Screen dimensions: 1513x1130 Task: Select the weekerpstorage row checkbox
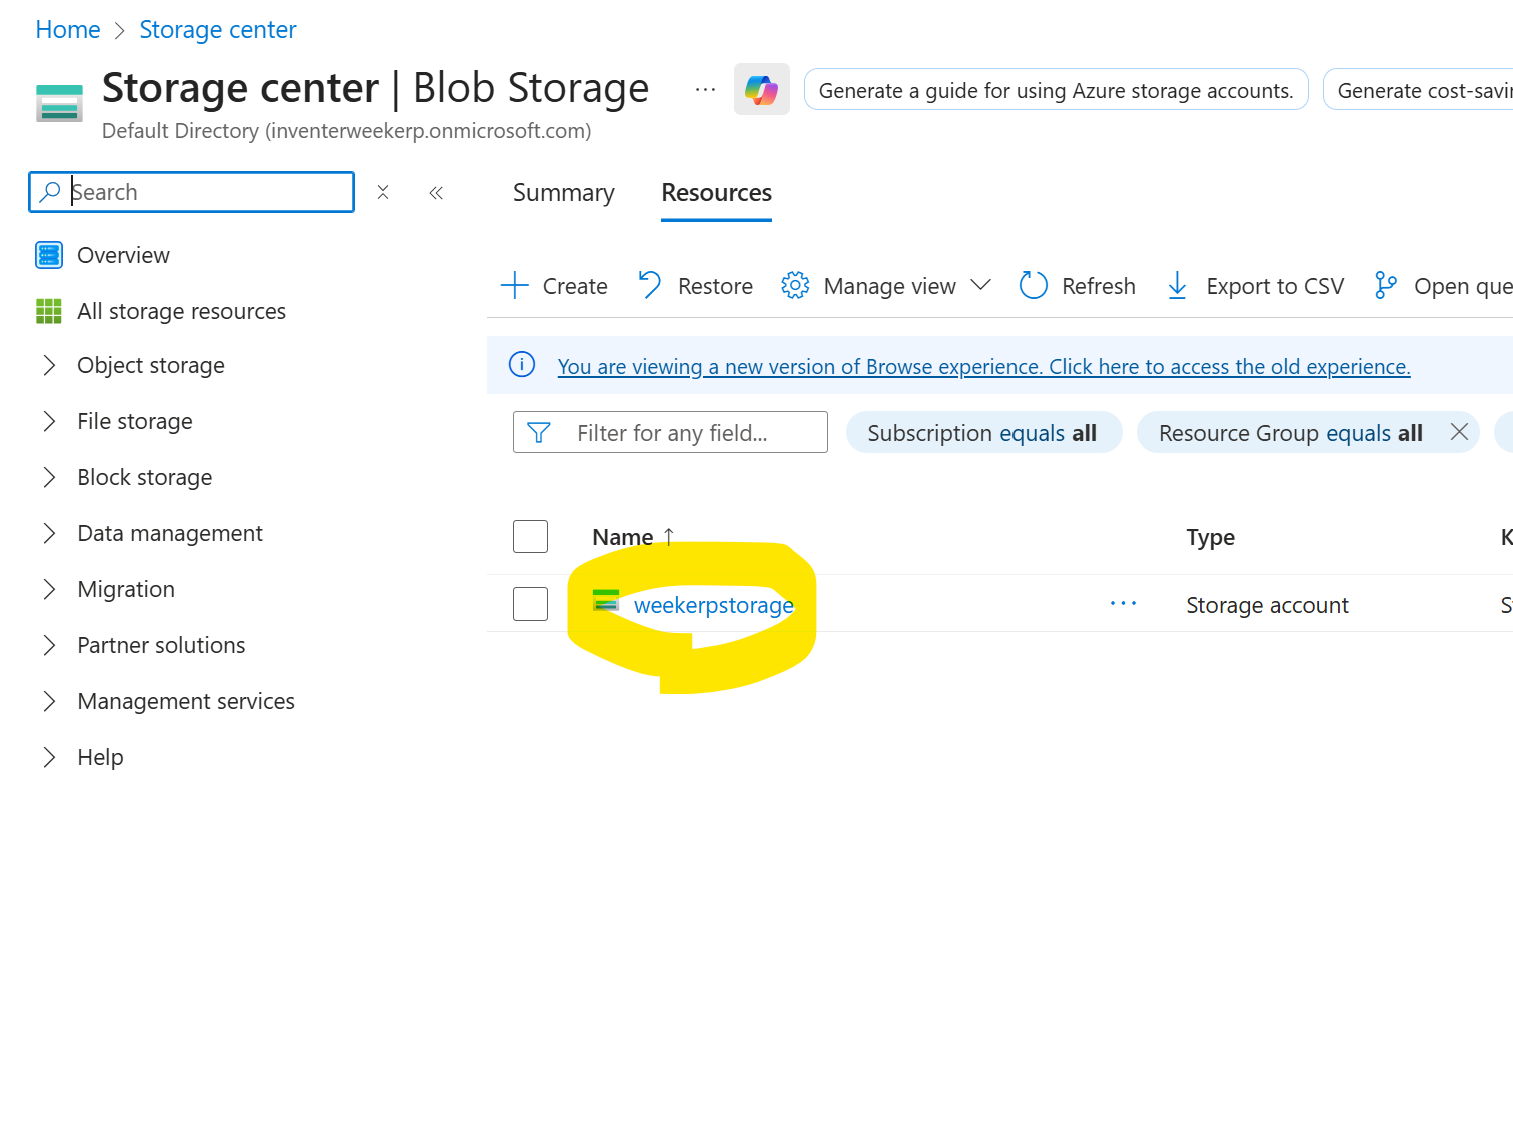(530, 604)
